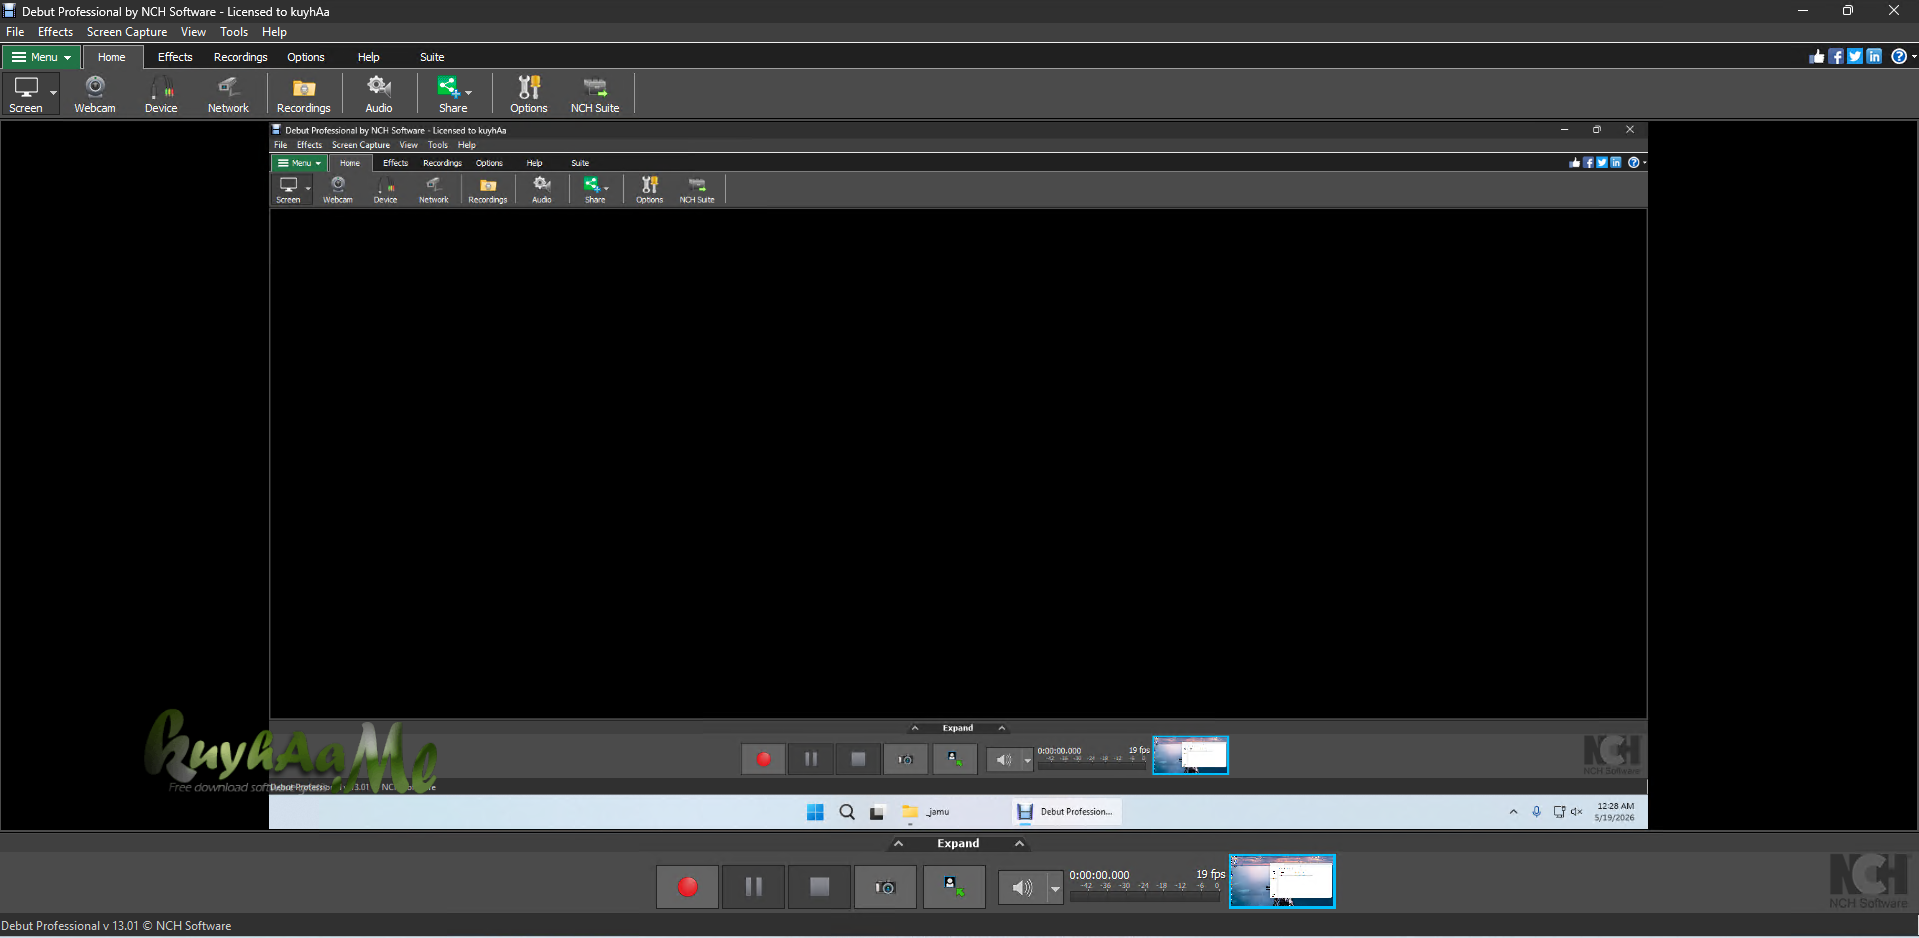Viewport: 1919px width, 938px height.
Task: Share on LinkedIn via the icon
Action: [x=1874, y=57]
